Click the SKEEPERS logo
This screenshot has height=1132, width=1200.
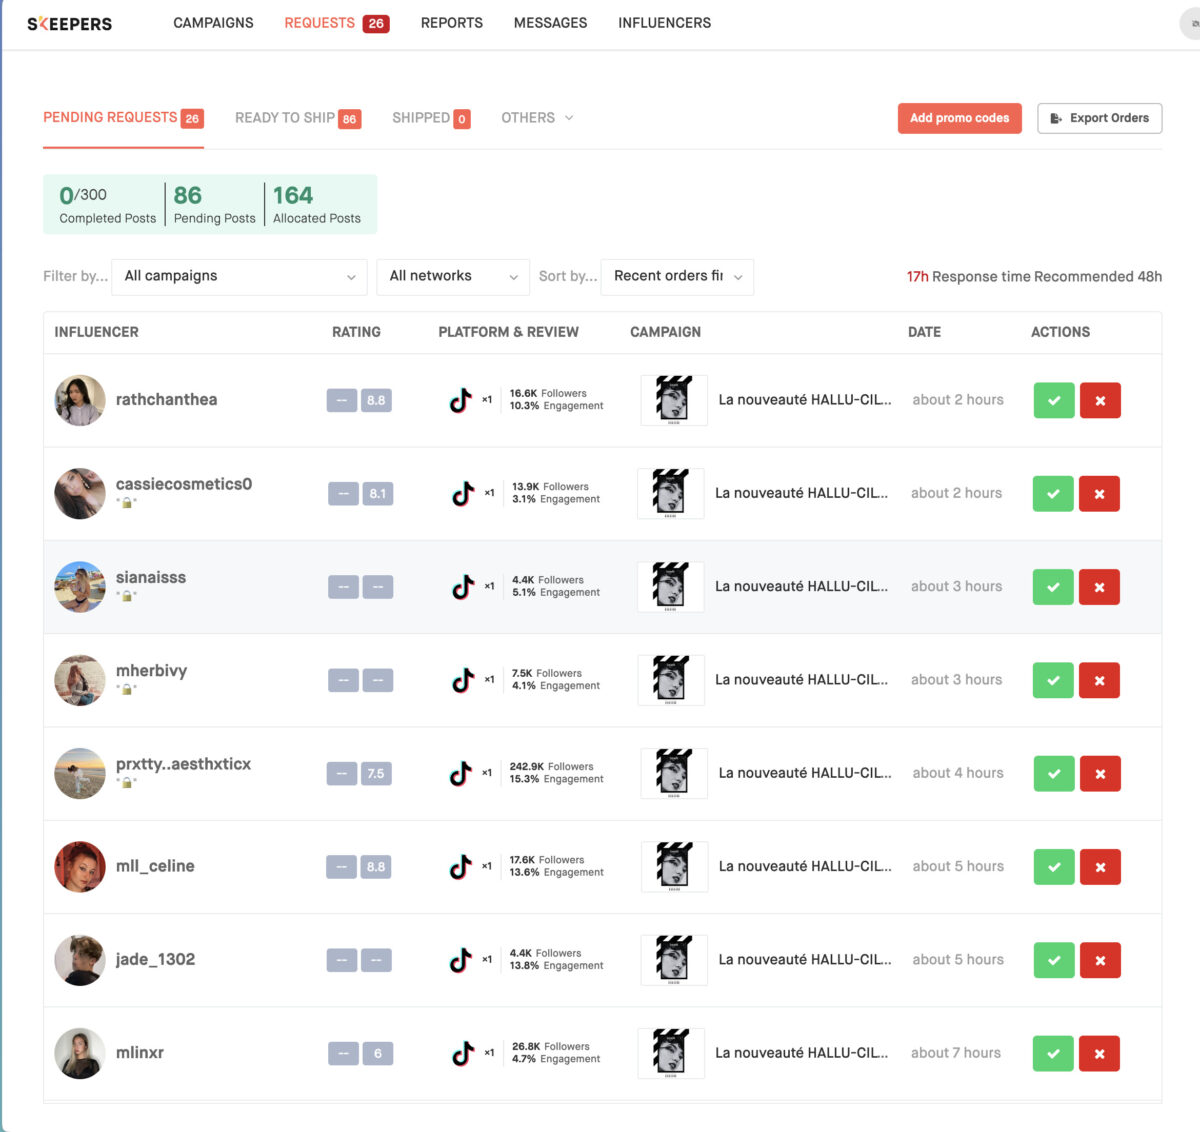pos(69,23)
